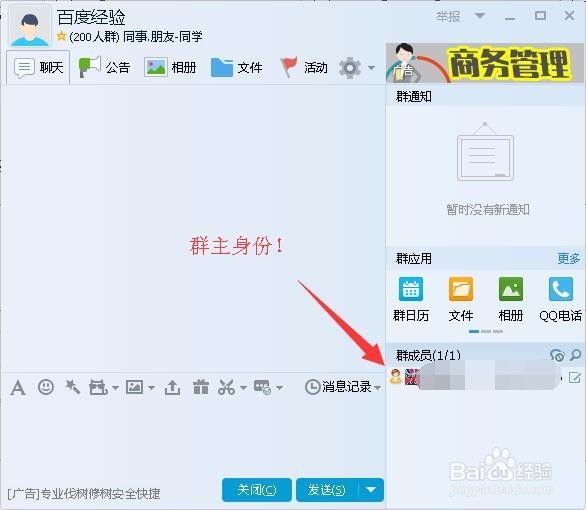Expand the 消息记录 dropdown arrow
Screen dimensions: 586x510
[x=377, y=388]
